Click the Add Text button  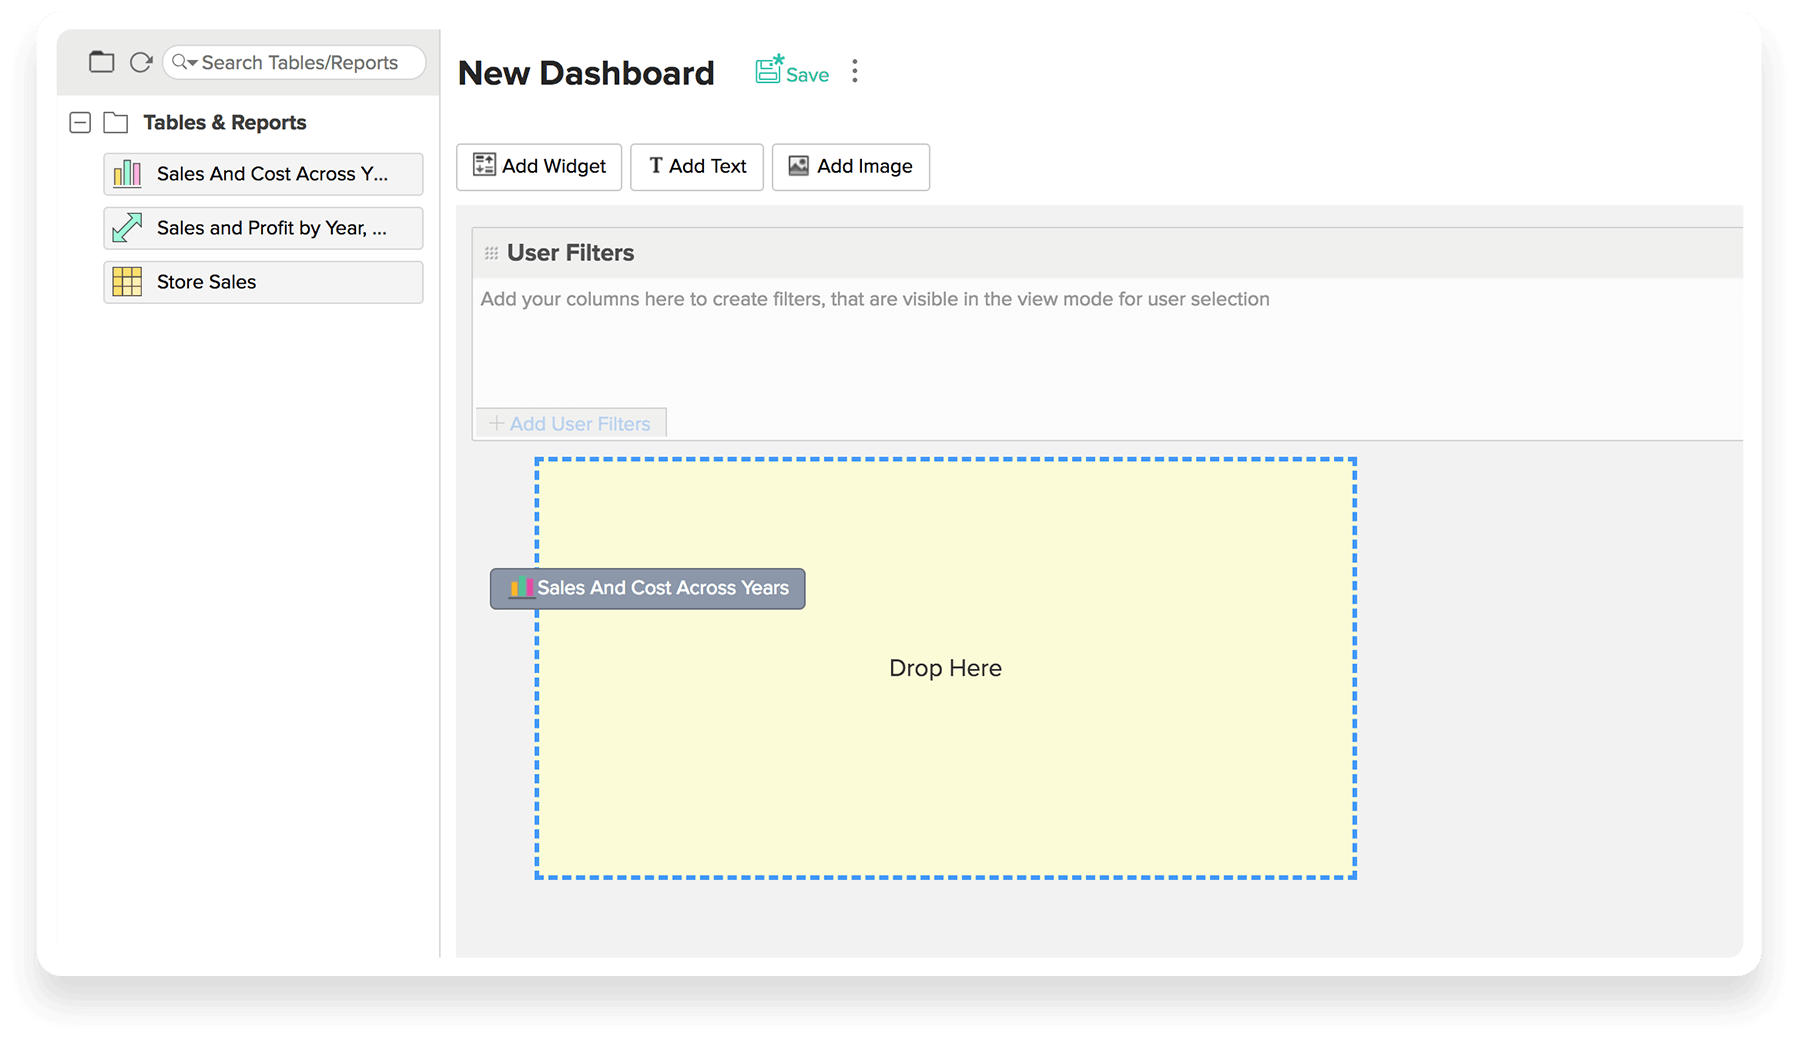(697, 166)
